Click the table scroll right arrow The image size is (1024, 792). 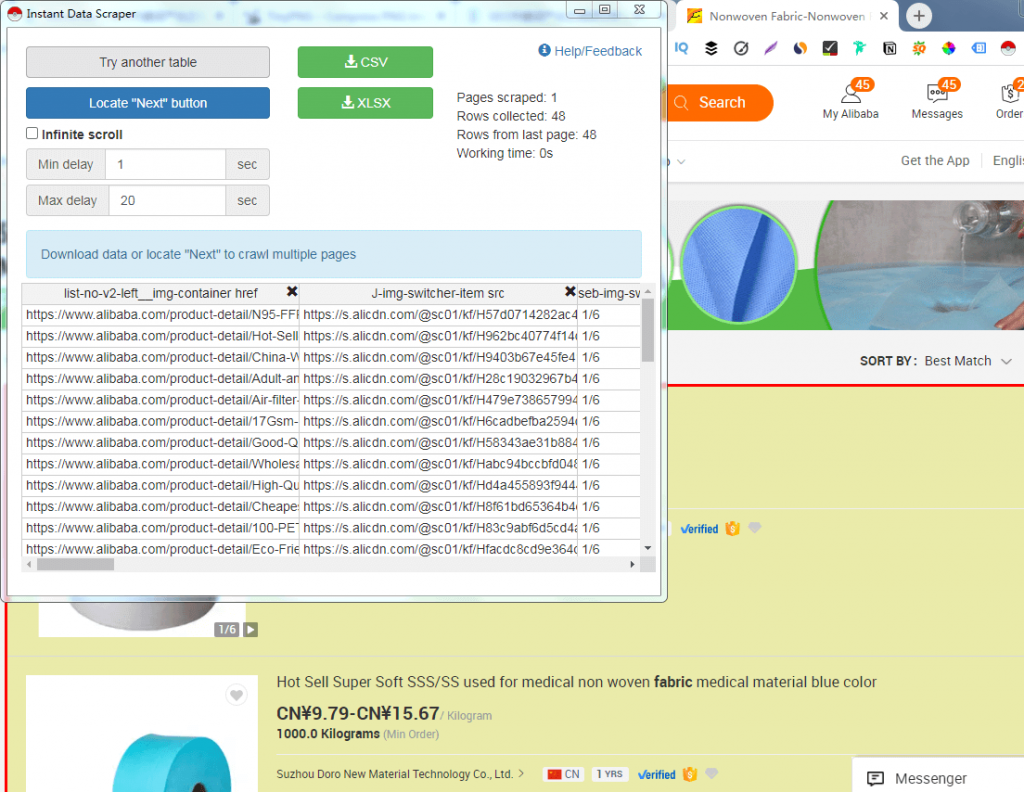coord(632,564)
